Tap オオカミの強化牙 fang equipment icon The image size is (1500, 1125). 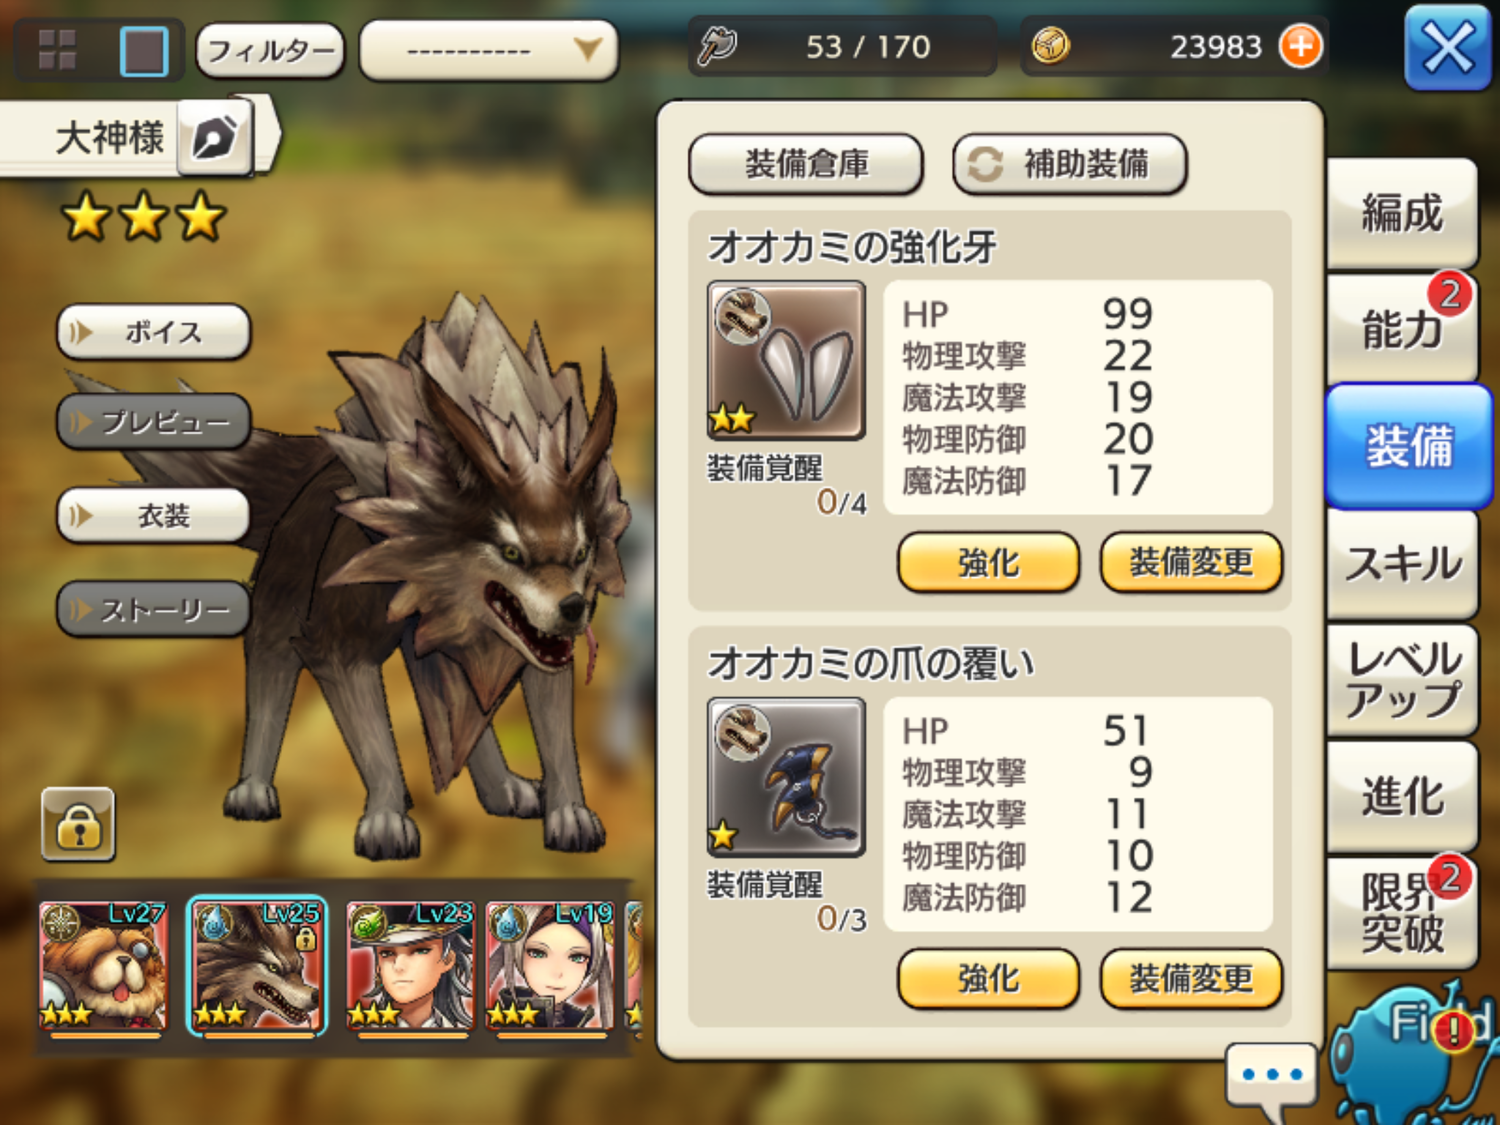(786, 361)
